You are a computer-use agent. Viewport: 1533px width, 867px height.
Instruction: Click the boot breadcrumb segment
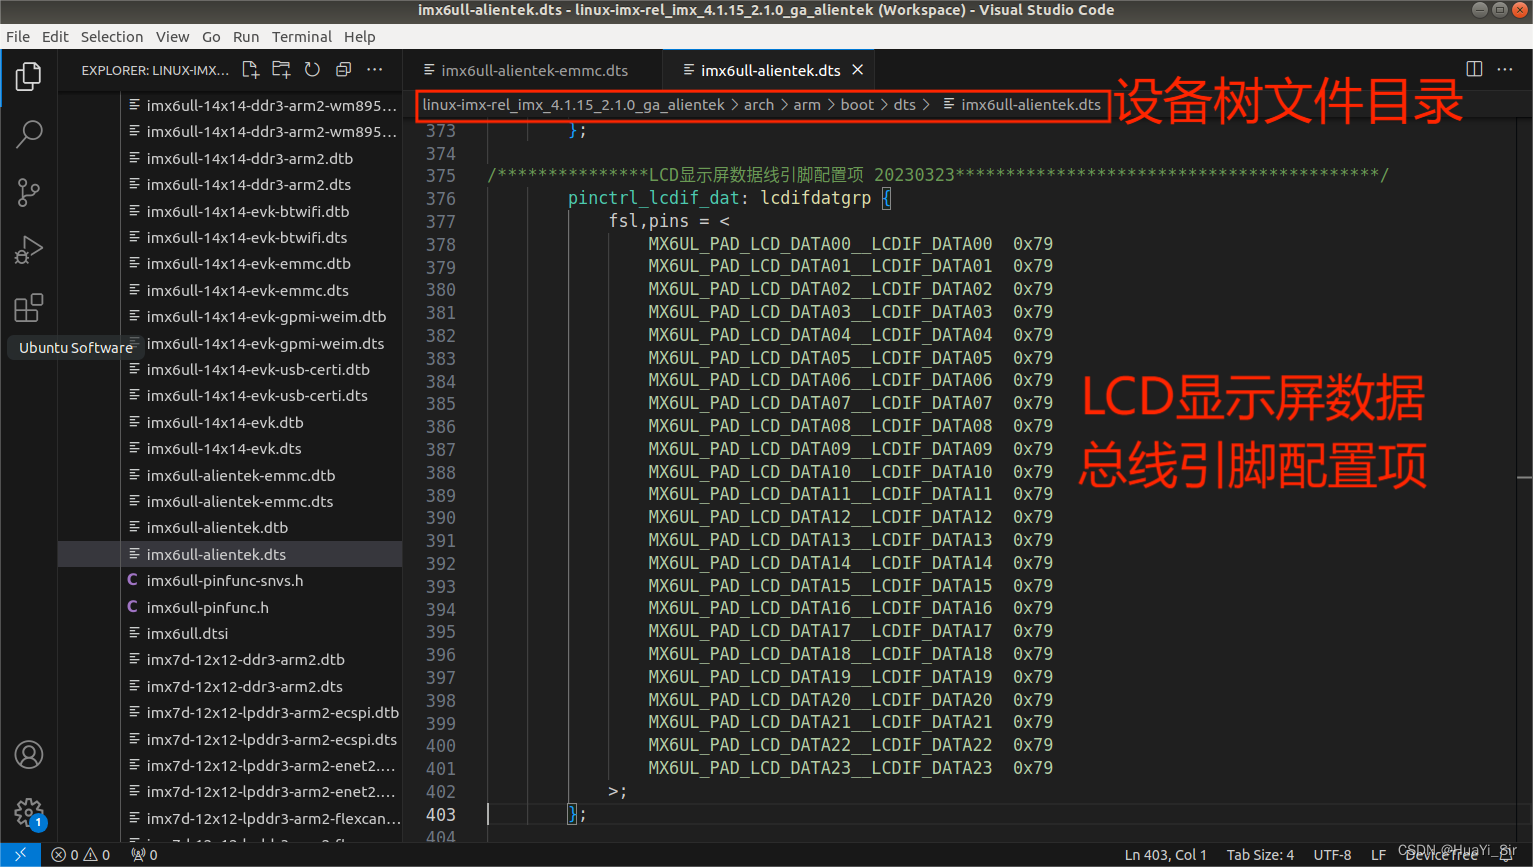[857, 105]
